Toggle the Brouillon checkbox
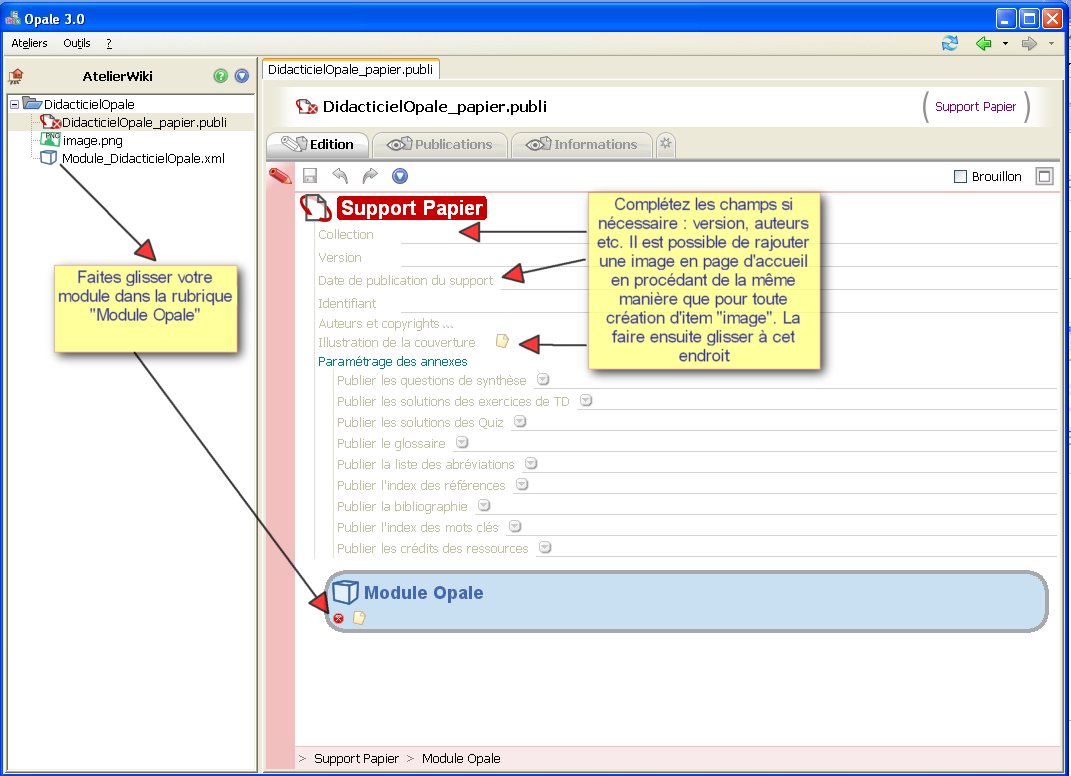The image size is (1071, 776). [960, 177]
